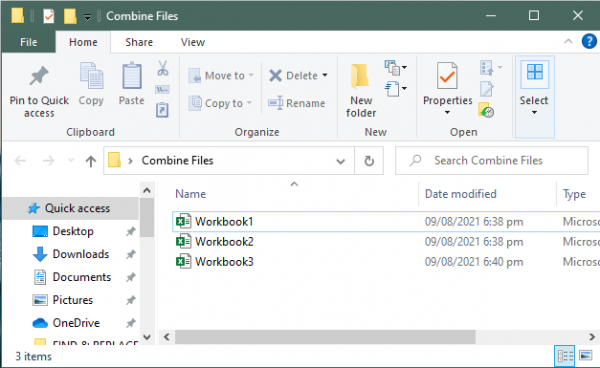Create a New folder

click(361, 90)
